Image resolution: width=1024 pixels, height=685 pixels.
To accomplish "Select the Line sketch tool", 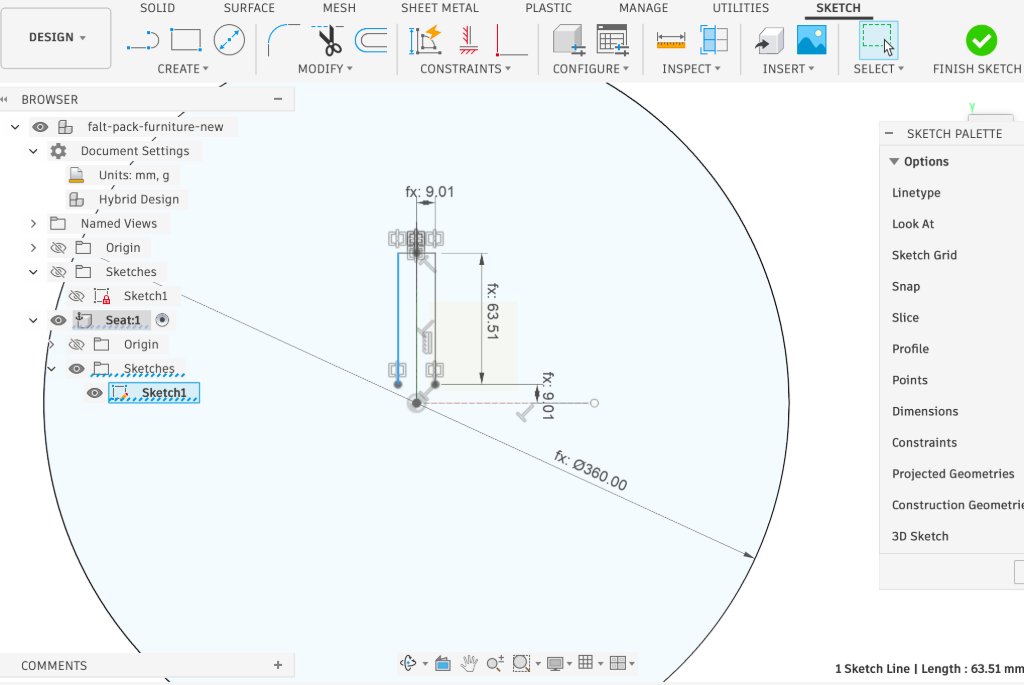I will pos(143,40).
